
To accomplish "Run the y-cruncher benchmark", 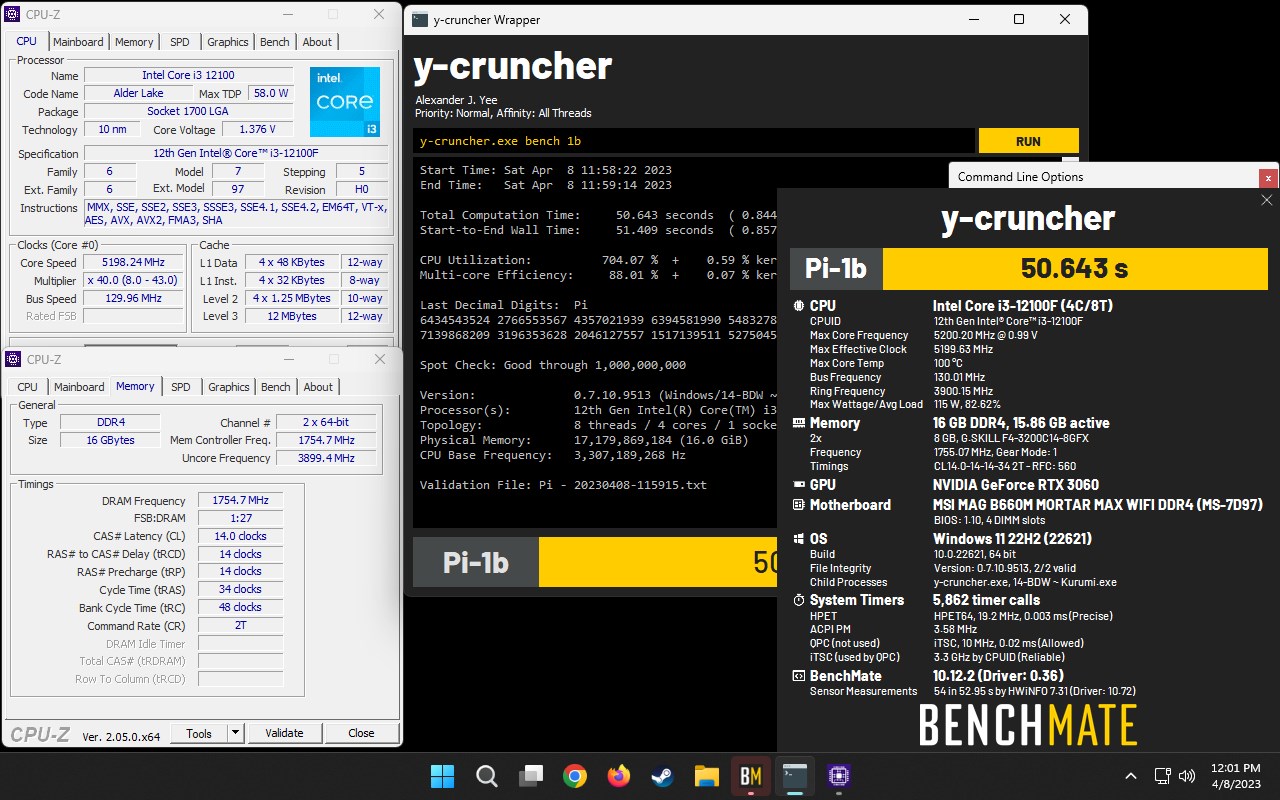I will coord(1028,141).
